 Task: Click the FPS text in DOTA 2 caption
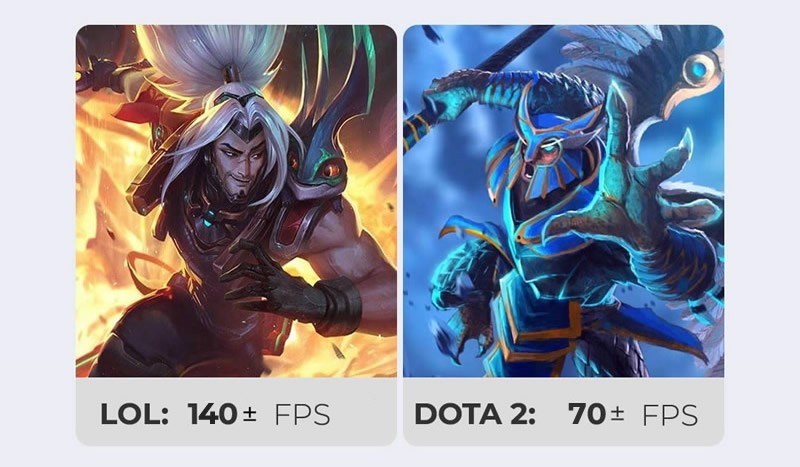[670, 414]
